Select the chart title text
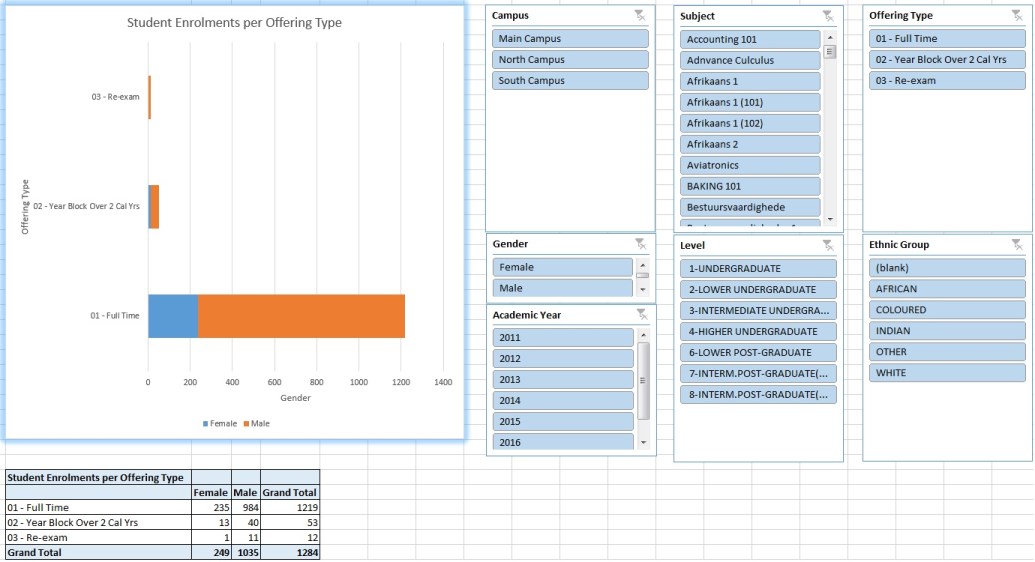The height and width of the screenshot is (562, 1035). (x=234, y=23)
